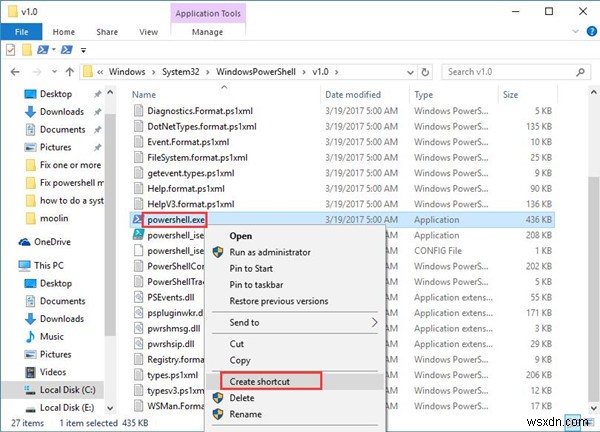The image size is (600, 432).
Task: Go up one folder level
Action: pos(70,72)
